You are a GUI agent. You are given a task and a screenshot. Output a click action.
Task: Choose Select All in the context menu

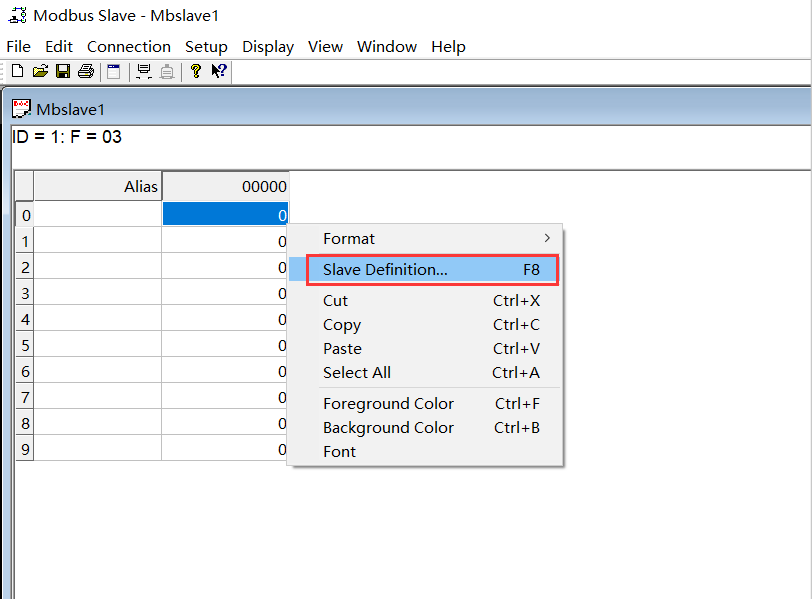point(357,373)
